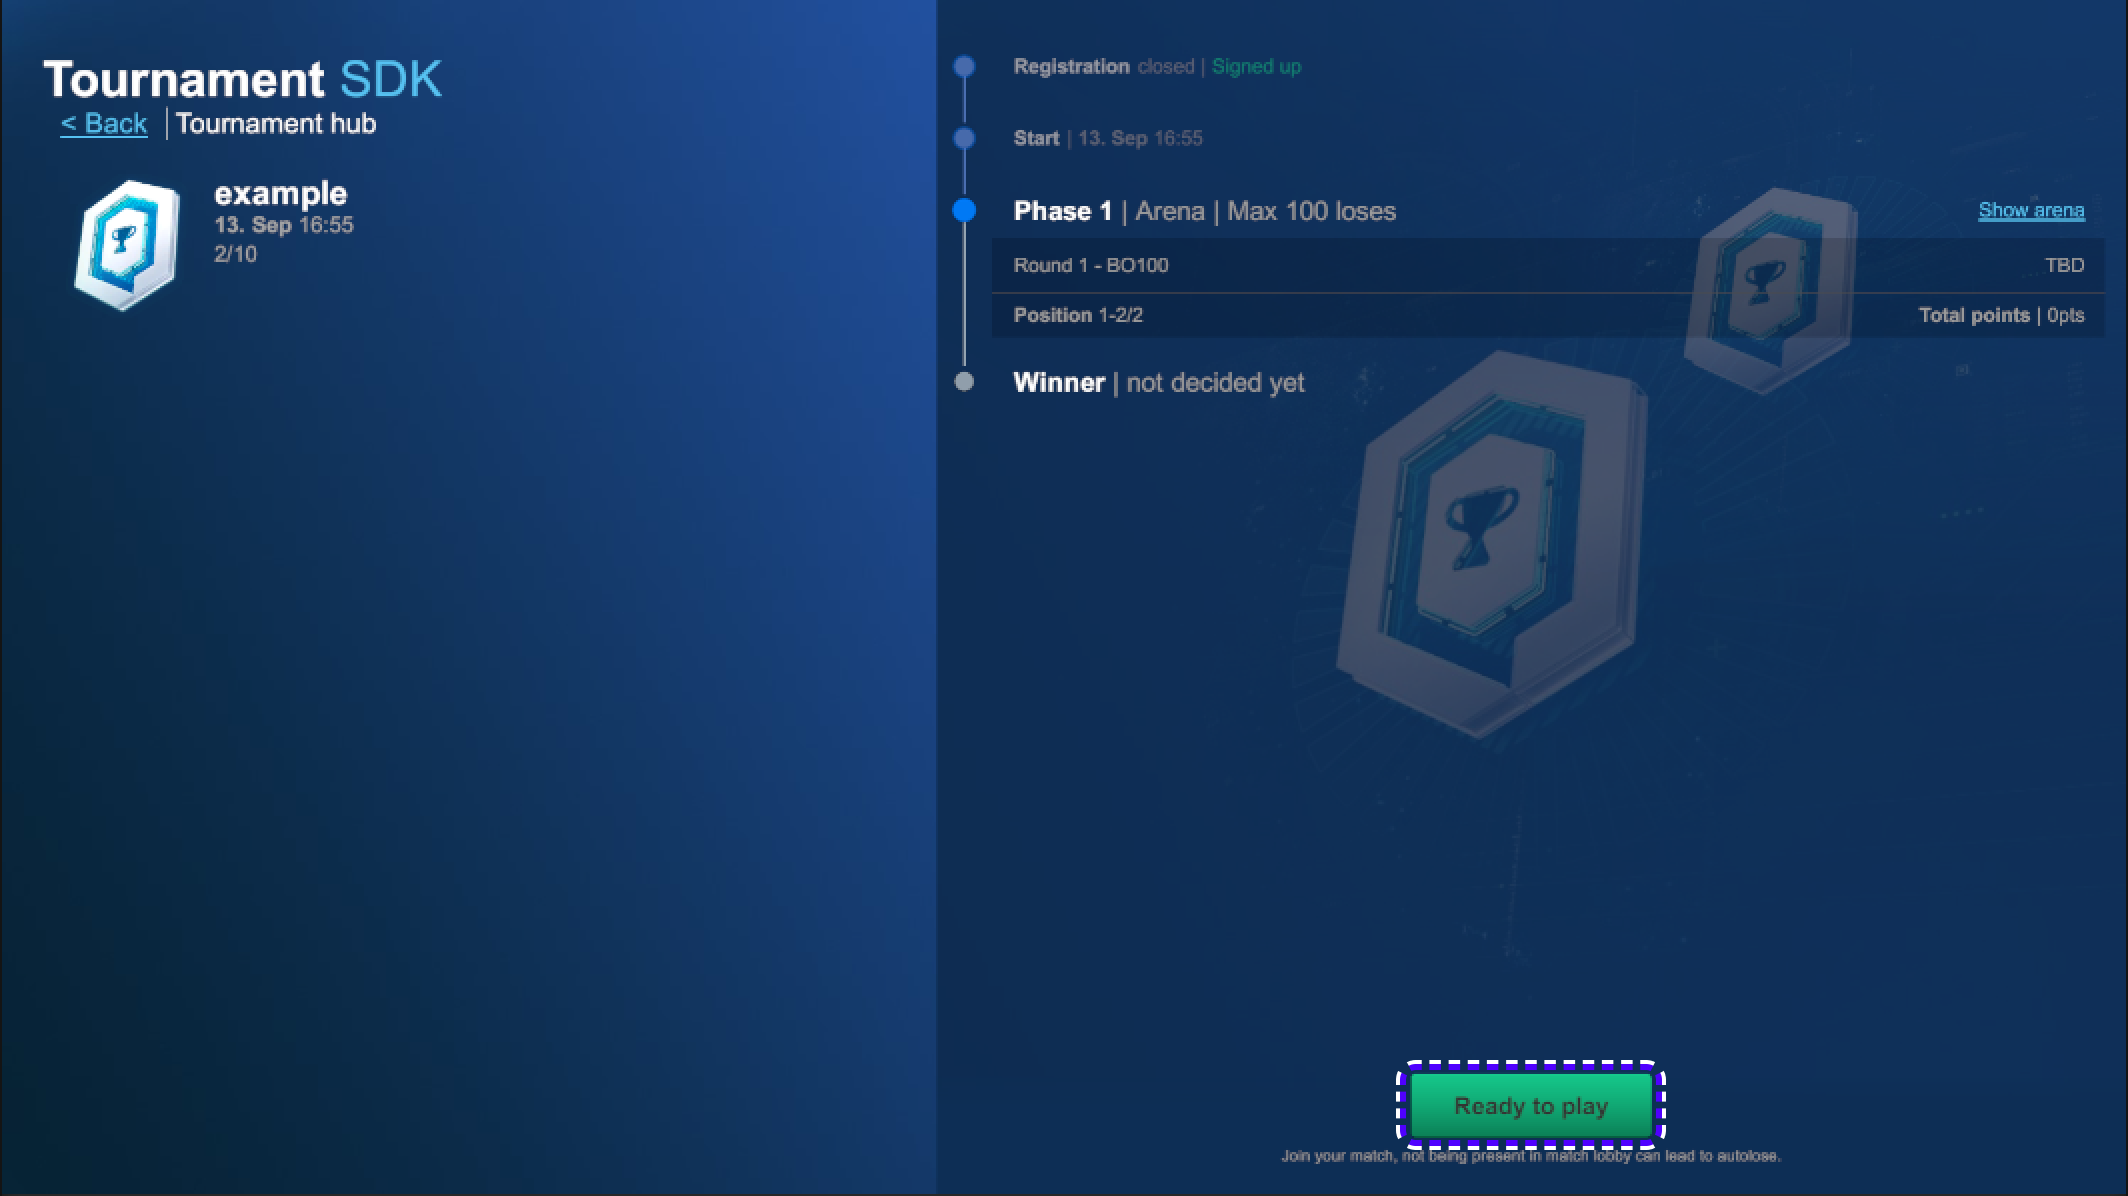Click the Position 1-2/2 row
This screenshot has width=2128, height=1196.
point(1078,315)
